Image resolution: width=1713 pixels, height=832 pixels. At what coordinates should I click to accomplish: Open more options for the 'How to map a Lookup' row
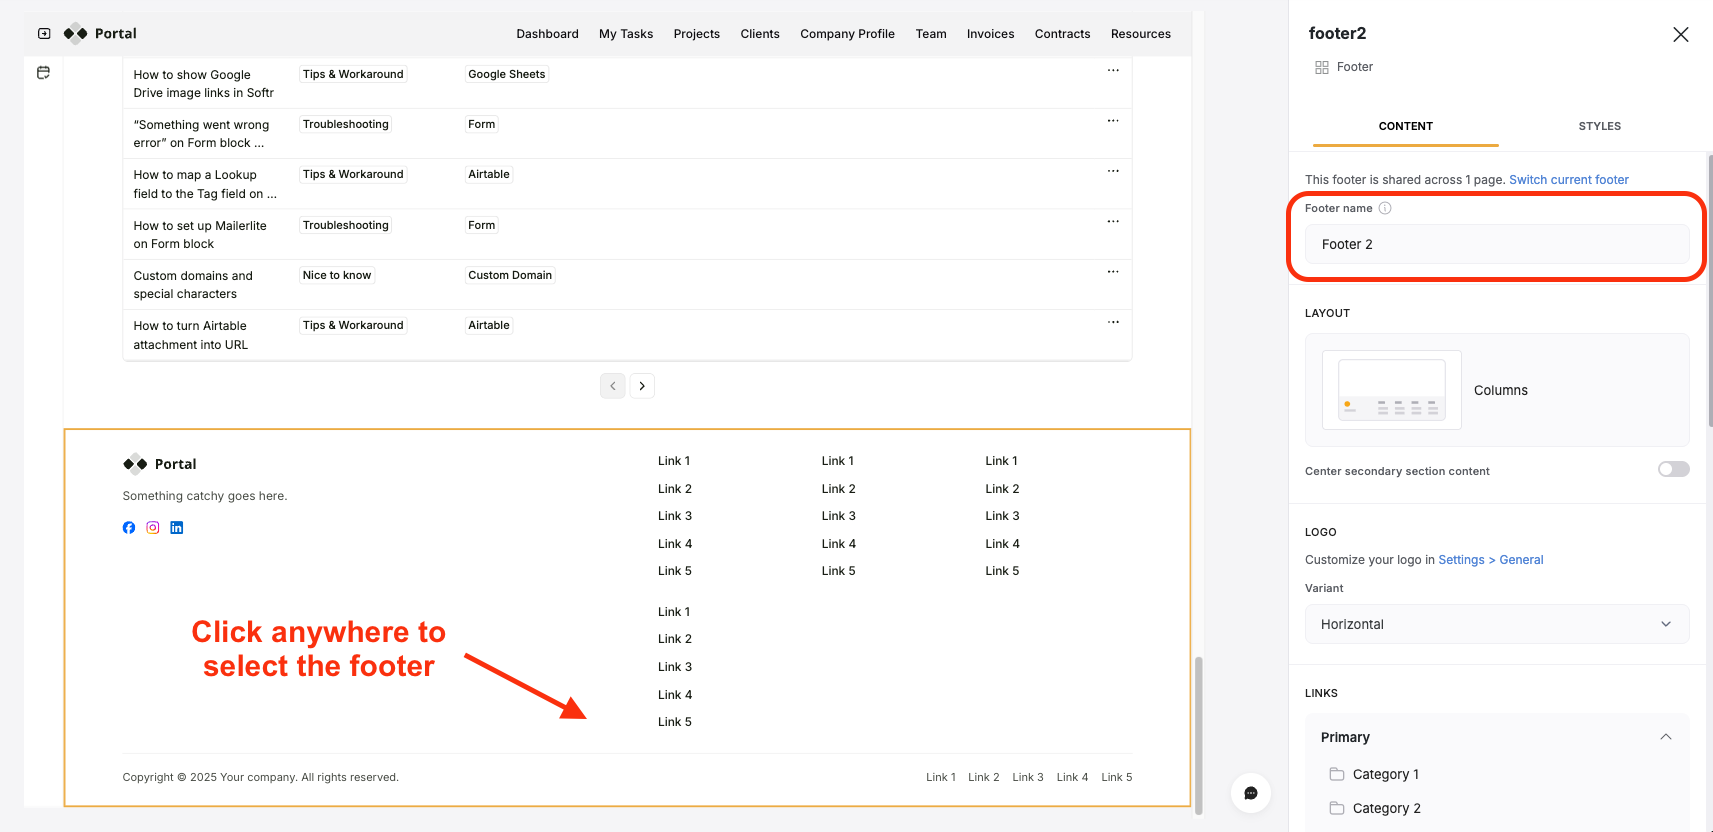click(x=1113, y=171)
